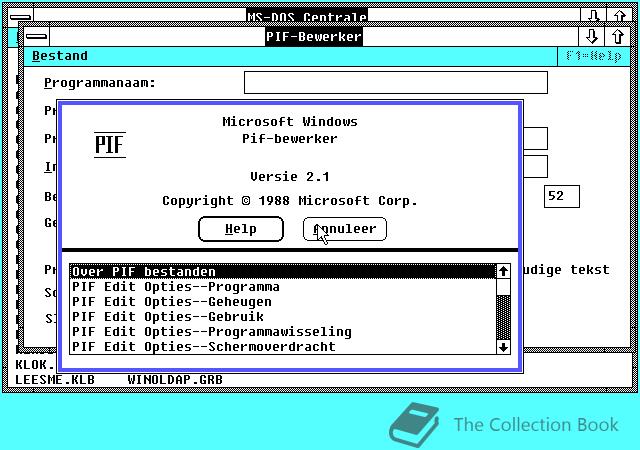Click the help list scrollbar track
Image resolution: width=640 pixels, height=450 pixels.
pos(503,309)
